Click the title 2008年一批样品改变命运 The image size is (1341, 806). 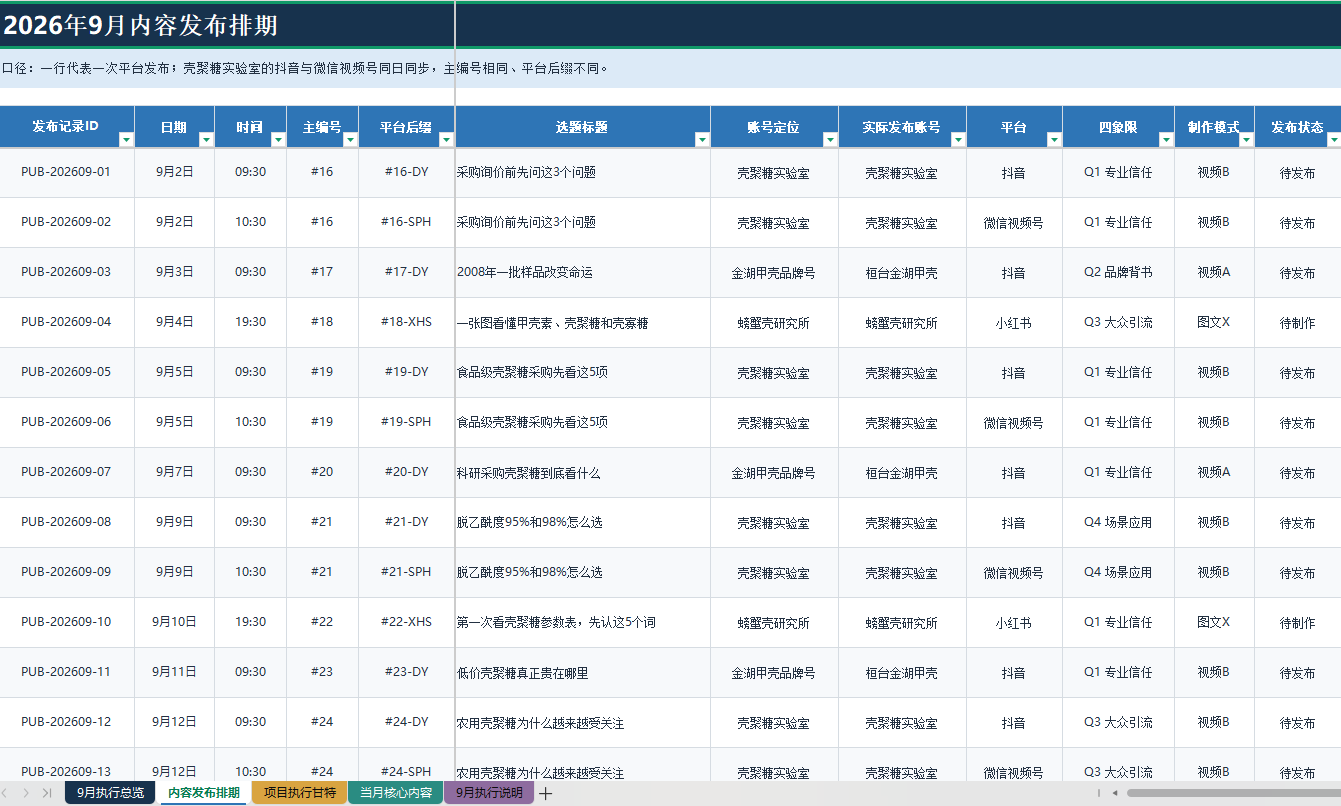582,272
